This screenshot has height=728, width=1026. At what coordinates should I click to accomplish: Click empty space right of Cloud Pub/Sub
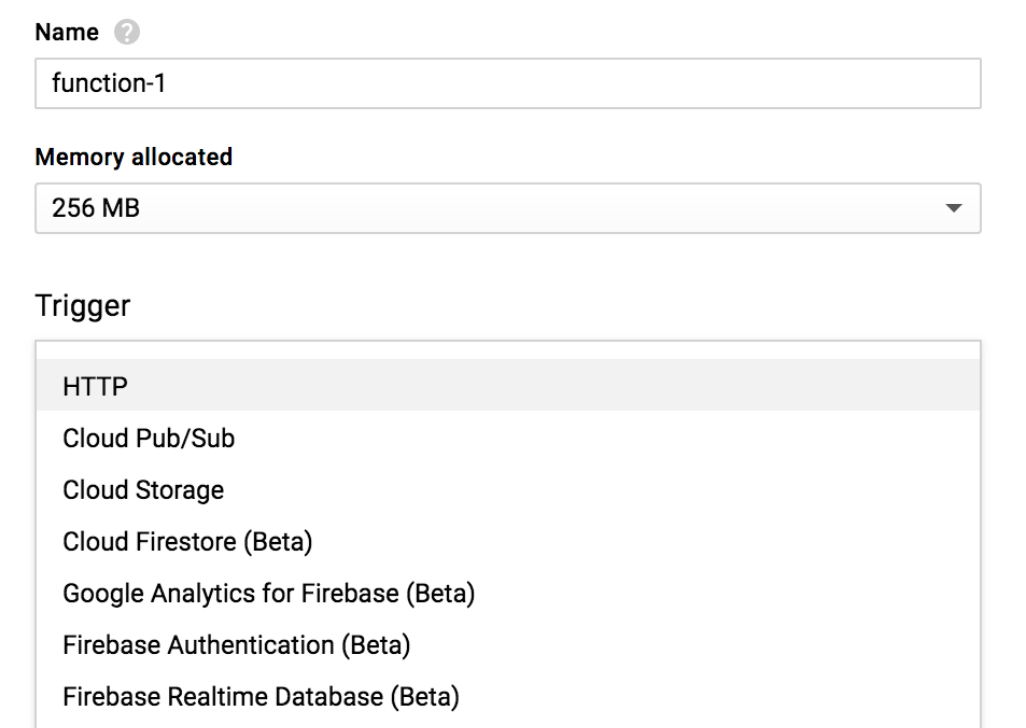click(x=607, y=438)
